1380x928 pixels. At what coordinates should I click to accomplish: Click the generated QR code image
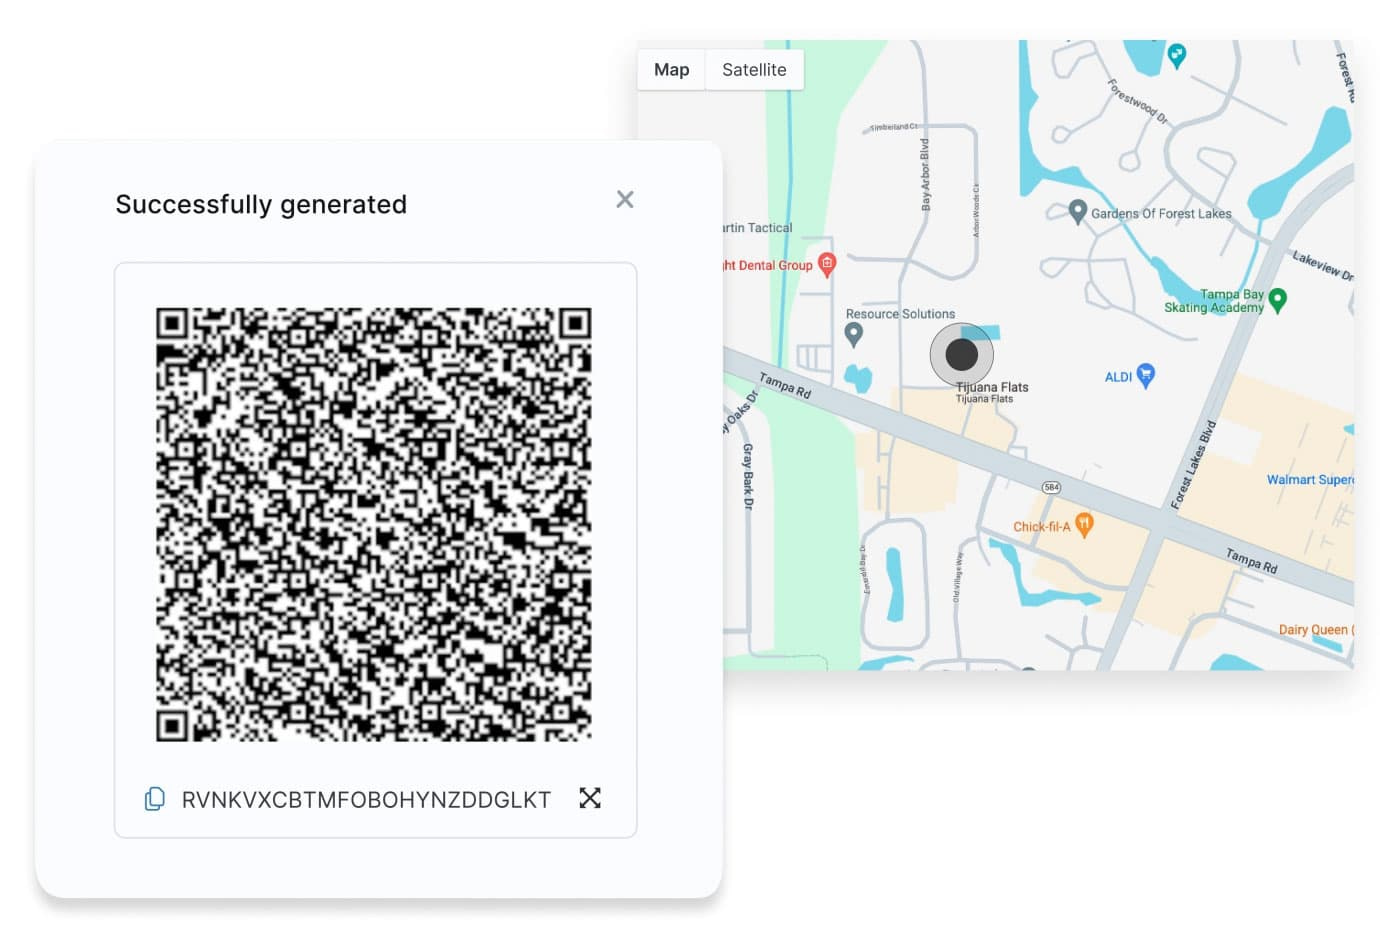373,524
